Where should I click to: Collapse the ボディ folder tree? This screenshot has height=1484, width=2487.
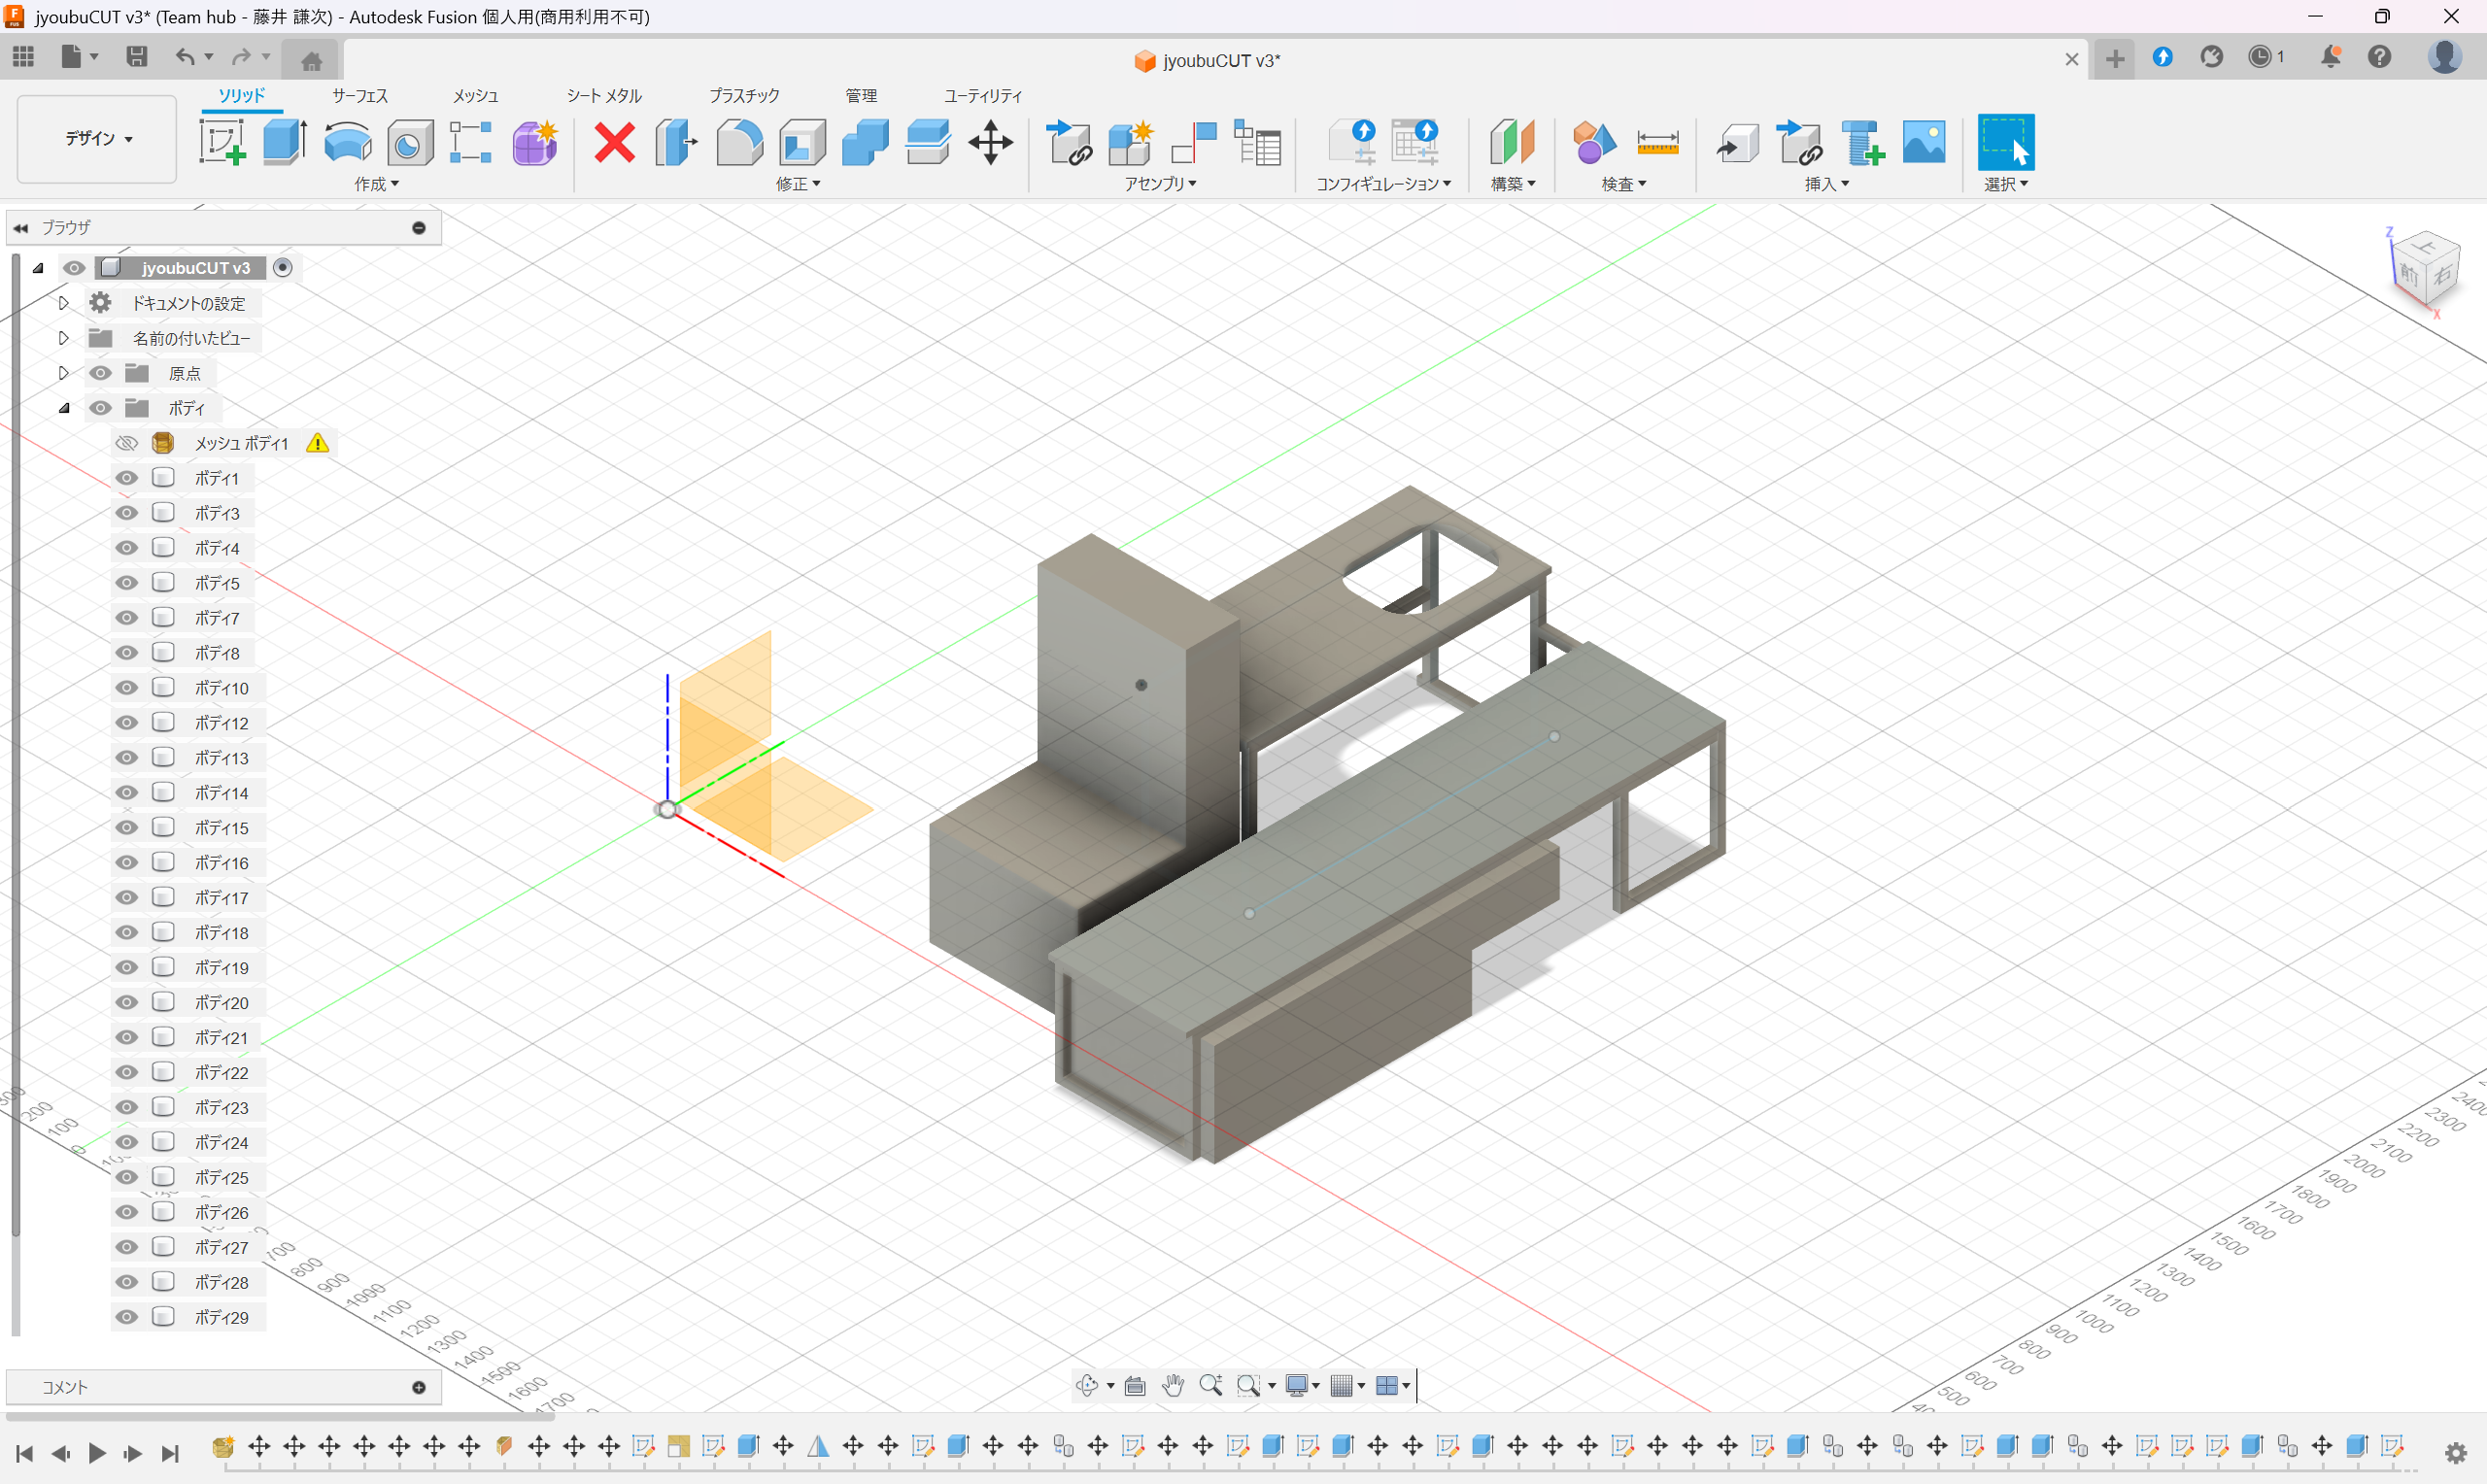[64, 408]
